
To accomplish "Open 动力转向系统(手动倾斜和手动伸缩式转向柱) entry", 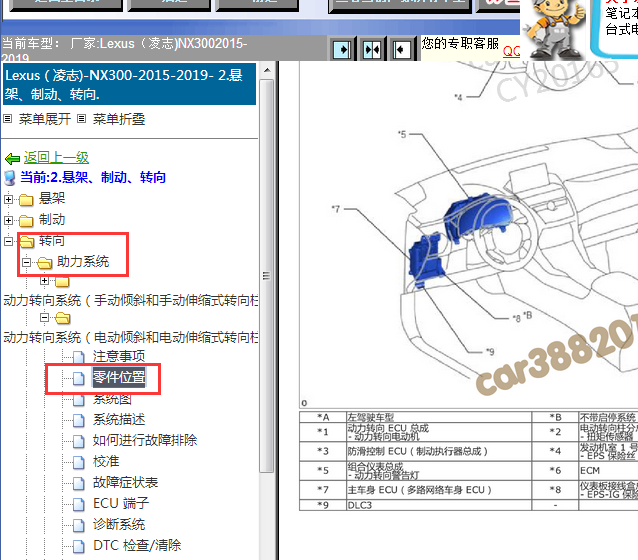I will (131, 300).
